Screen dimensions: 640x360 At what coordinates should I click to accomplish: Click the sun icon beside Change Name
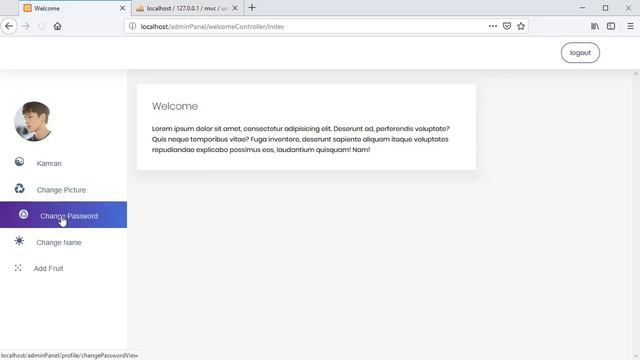19,241
